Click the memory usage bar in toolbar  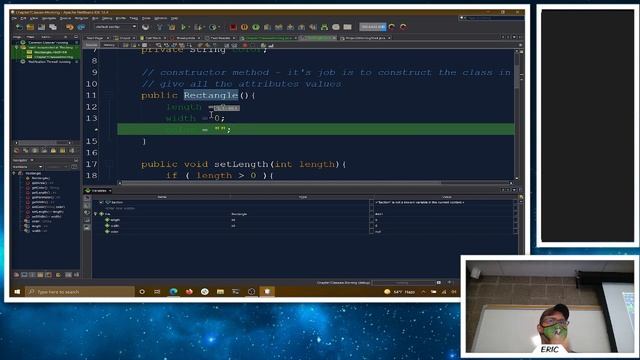373,27
